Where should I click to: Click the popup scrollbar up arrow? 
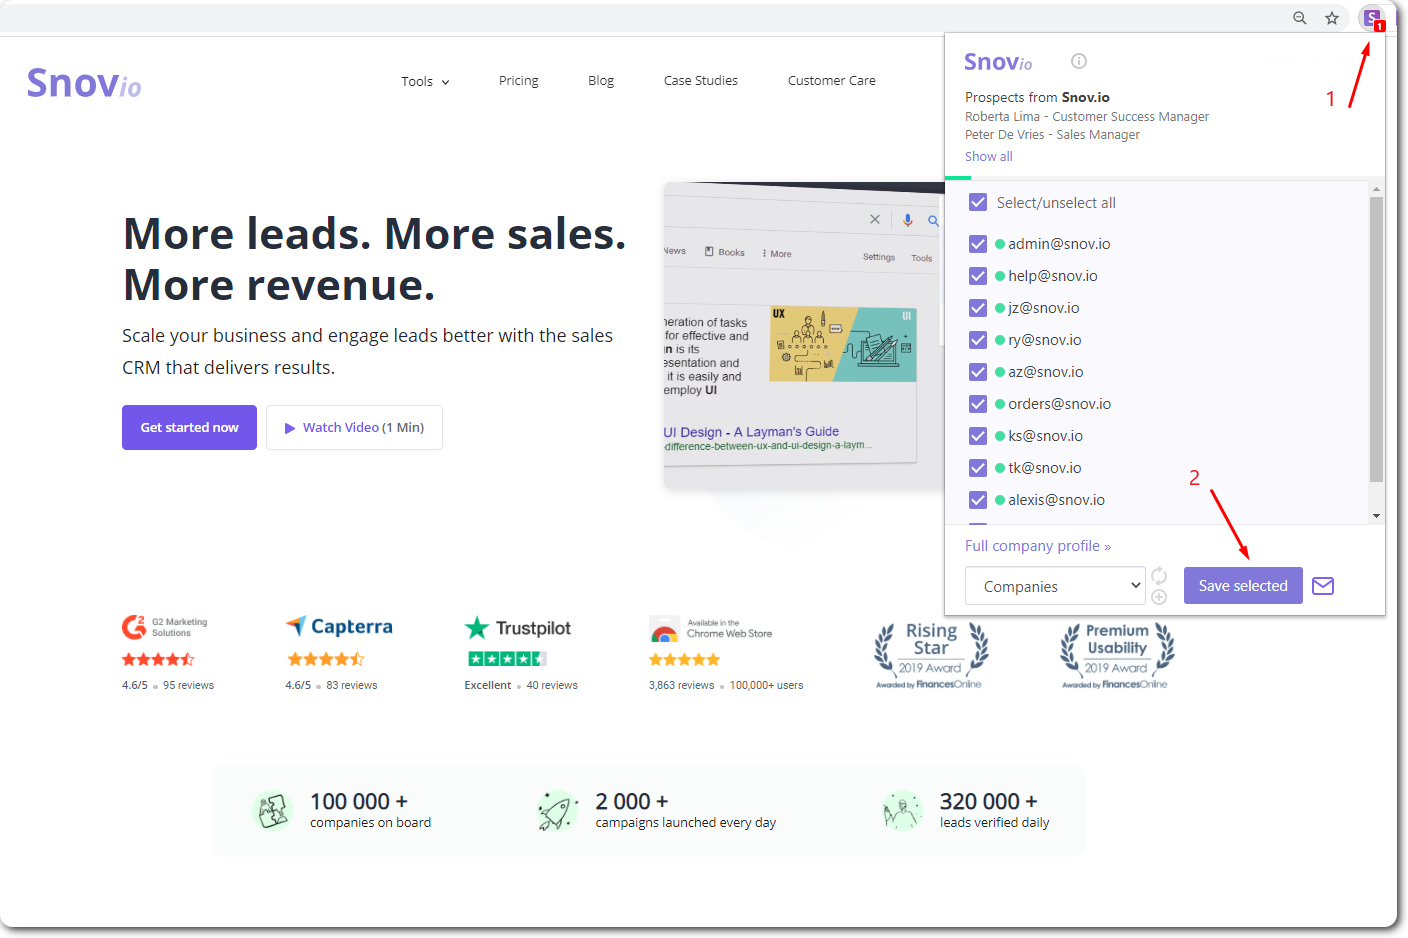(1376, 189)
